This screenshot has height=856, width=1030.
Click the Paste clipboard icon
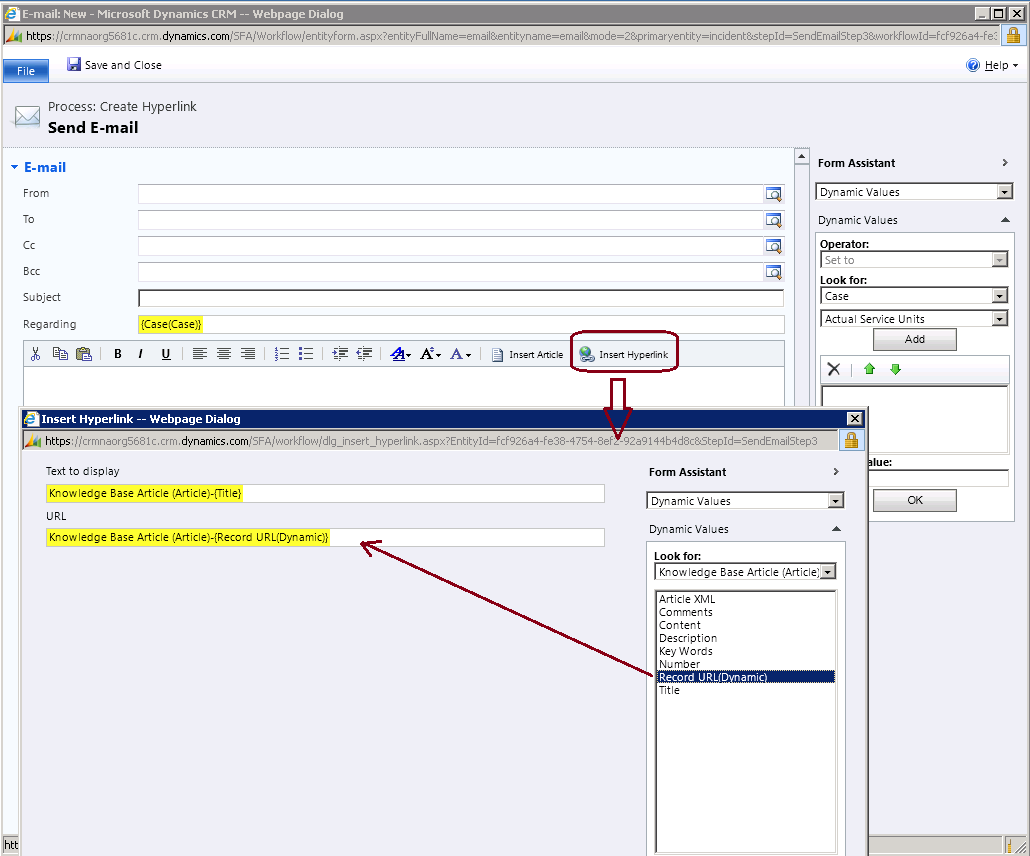84,354
